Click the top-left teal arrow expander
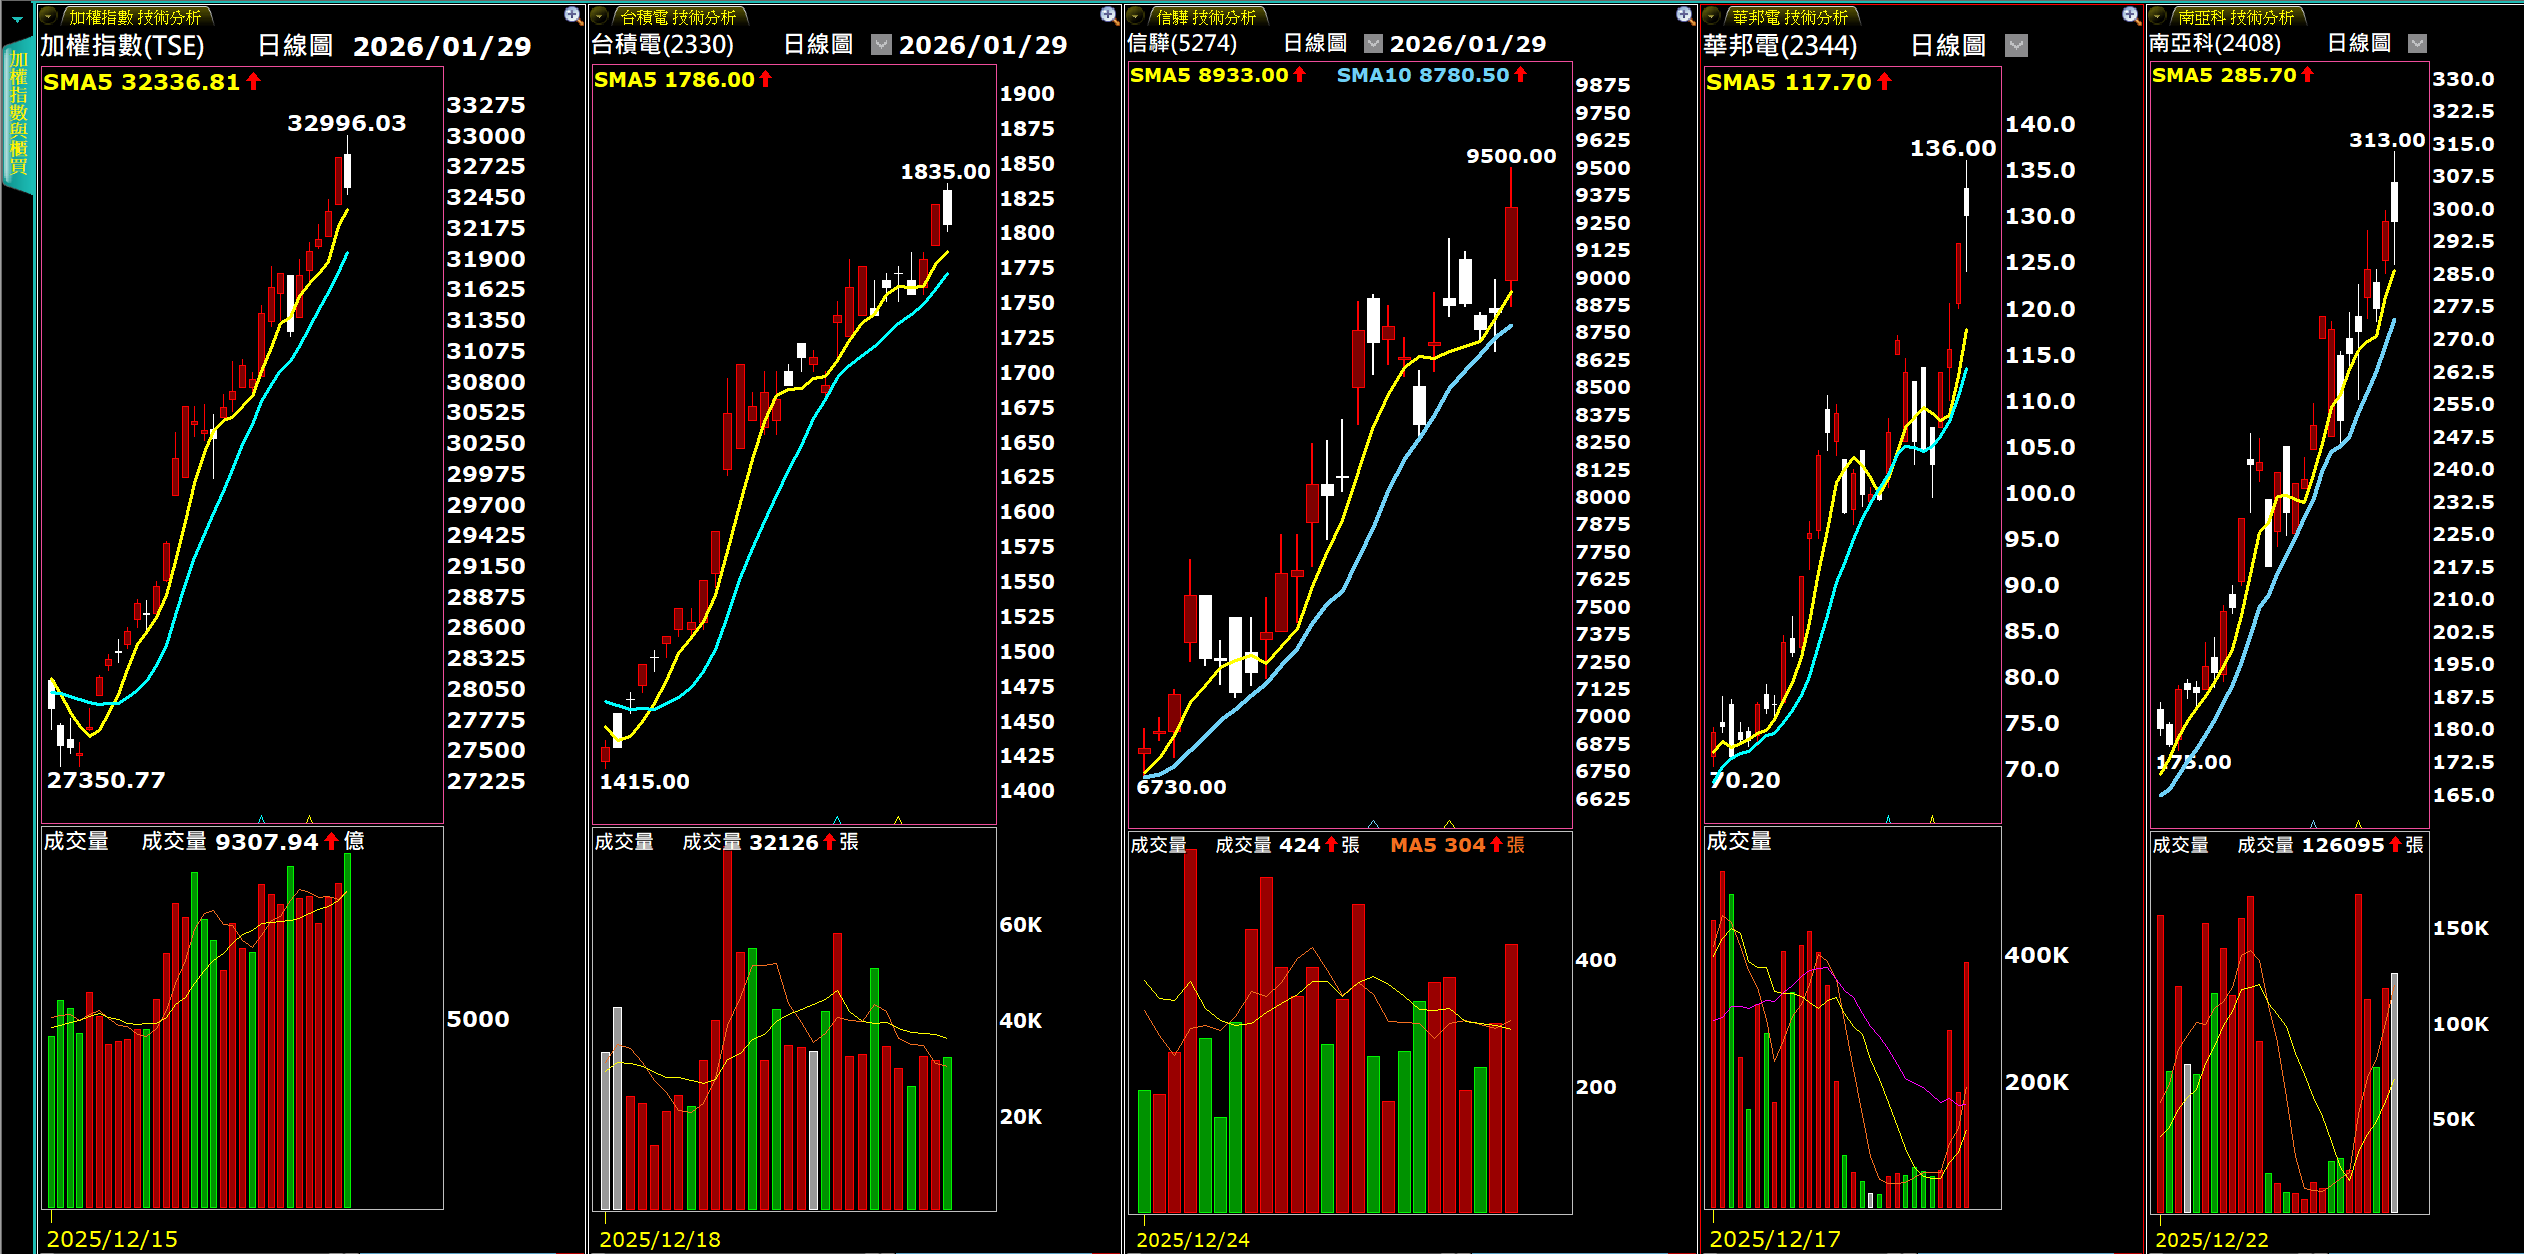Image resolution: width=2524 pixels, height=1254 pixels. [x=17, y=19]
